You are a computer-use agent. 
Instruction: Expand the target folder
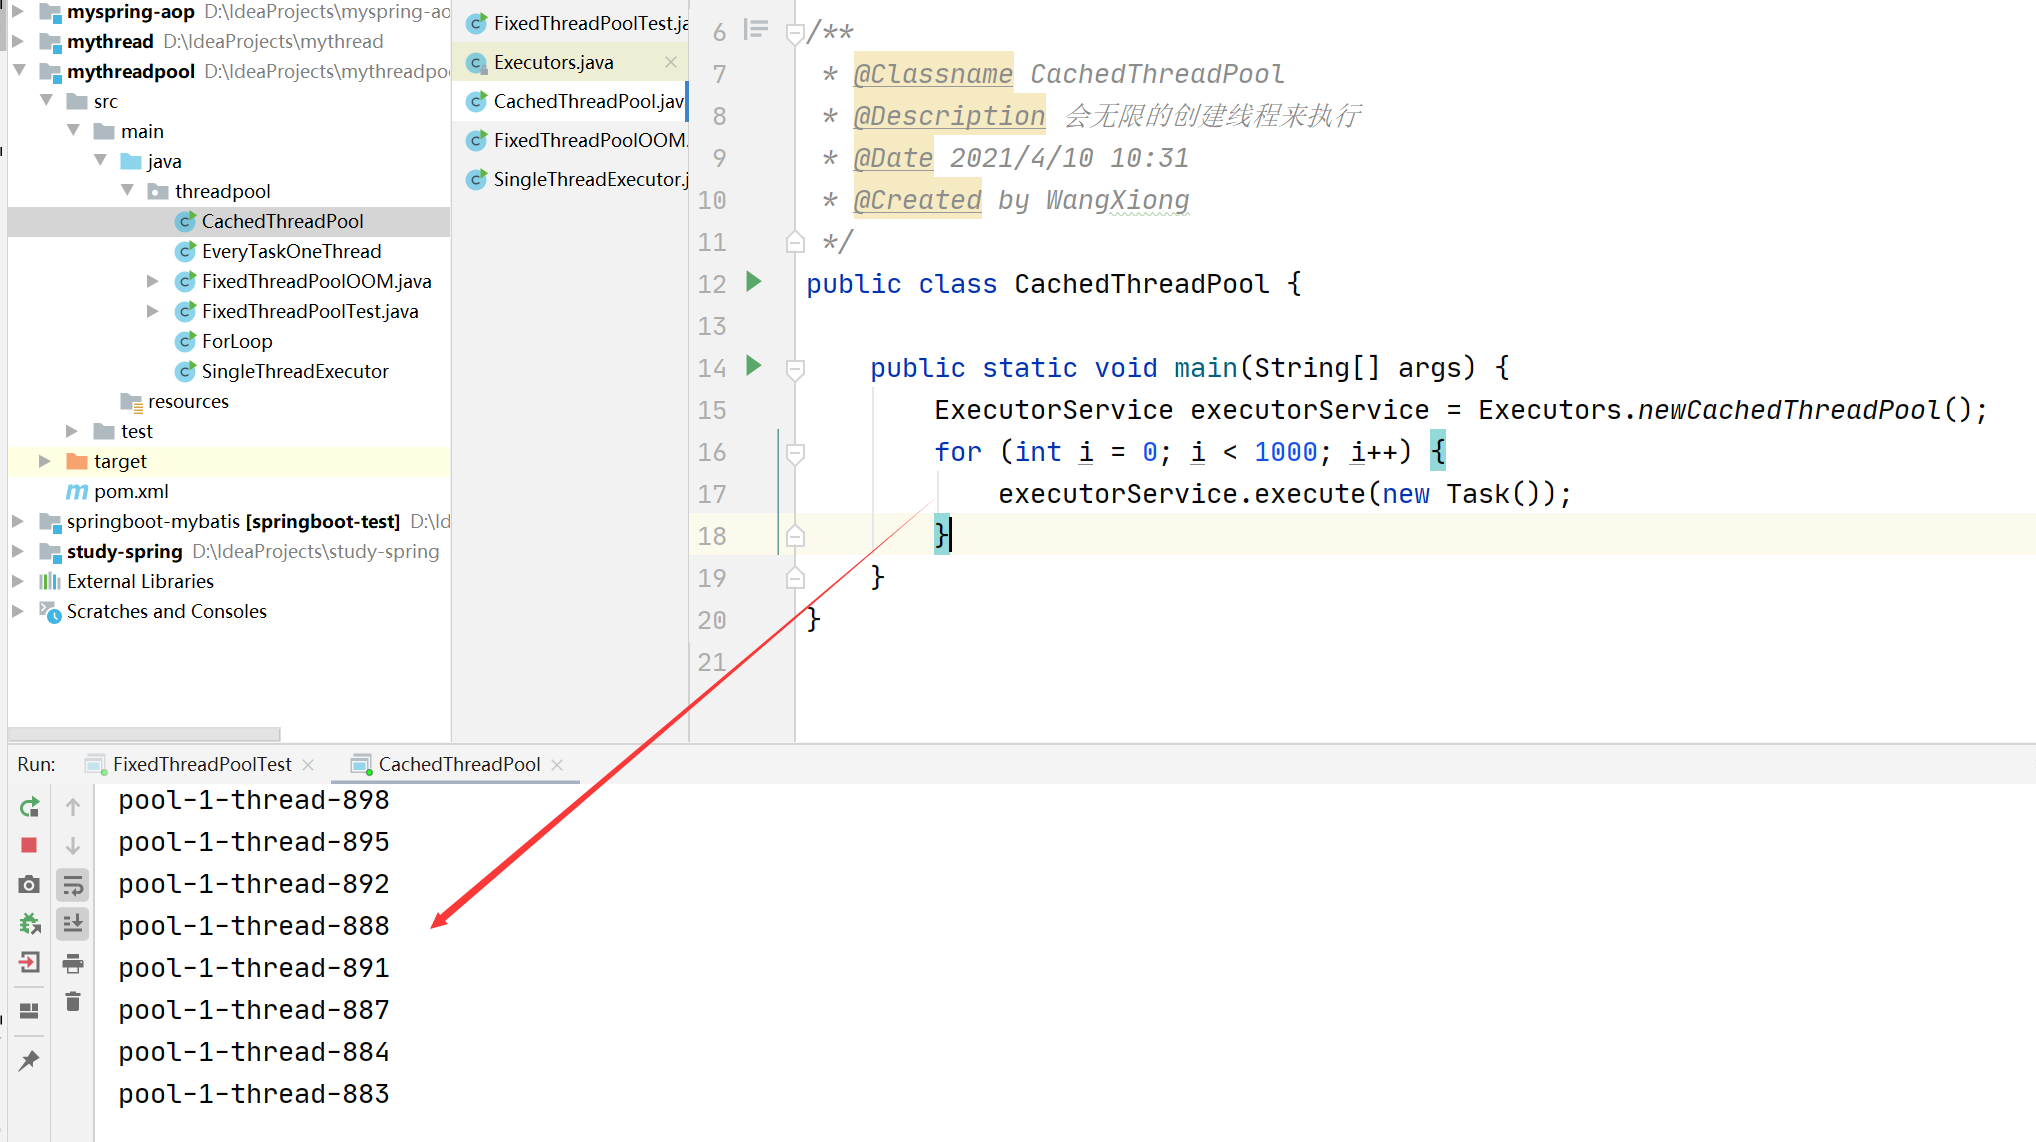[44, 461]
